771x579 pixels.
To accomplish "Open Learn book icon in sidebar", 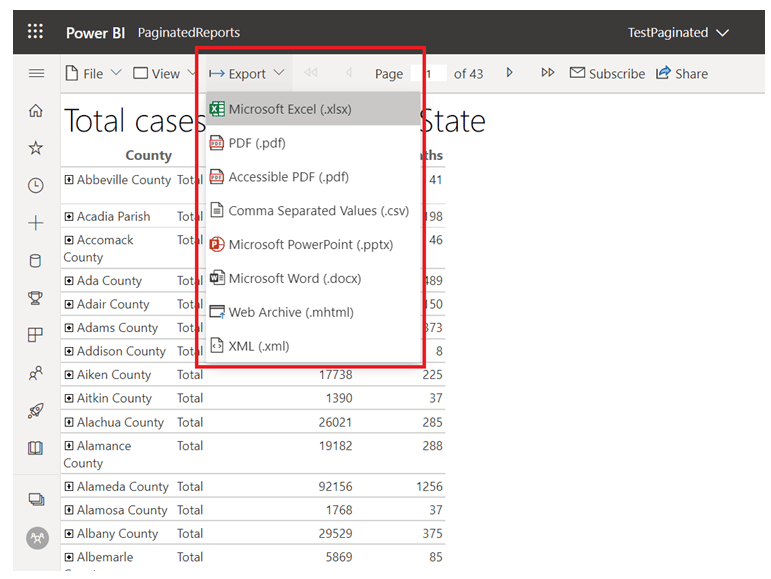I will (x=35, y=448).
